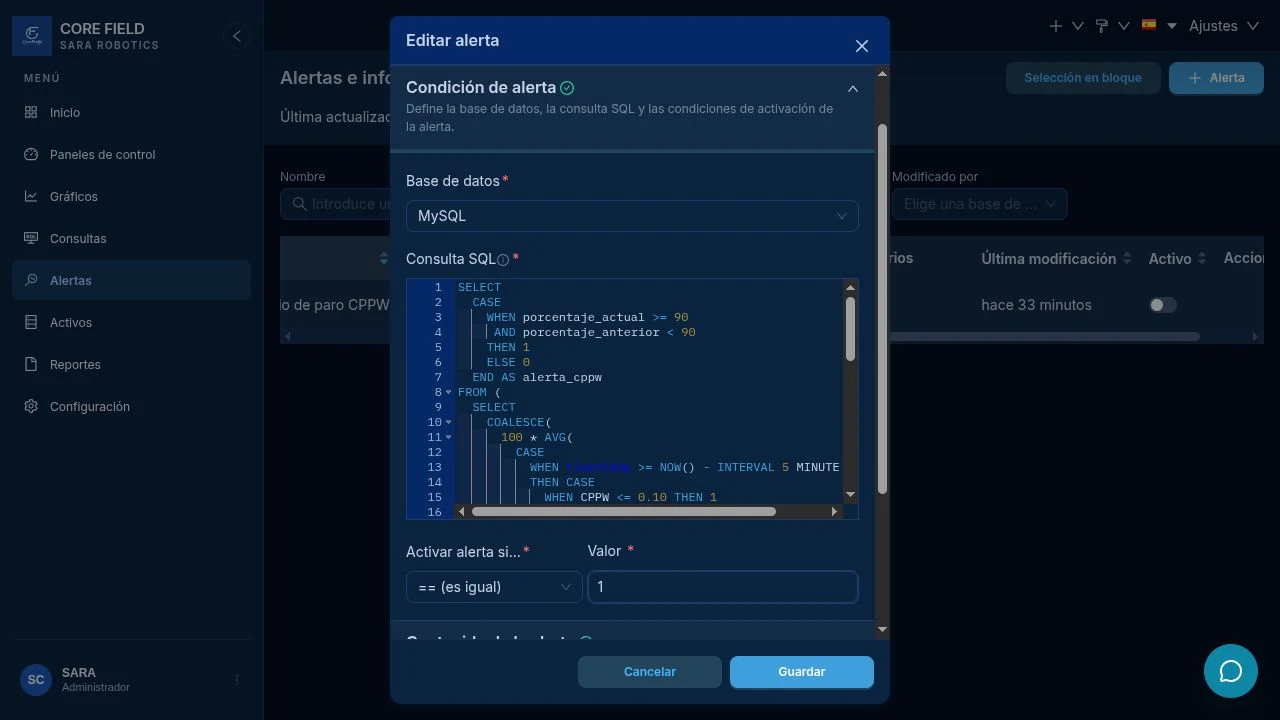Click the + Alerta button
This screenshot has width=1280, height=720.
[x=1216, y=77]
